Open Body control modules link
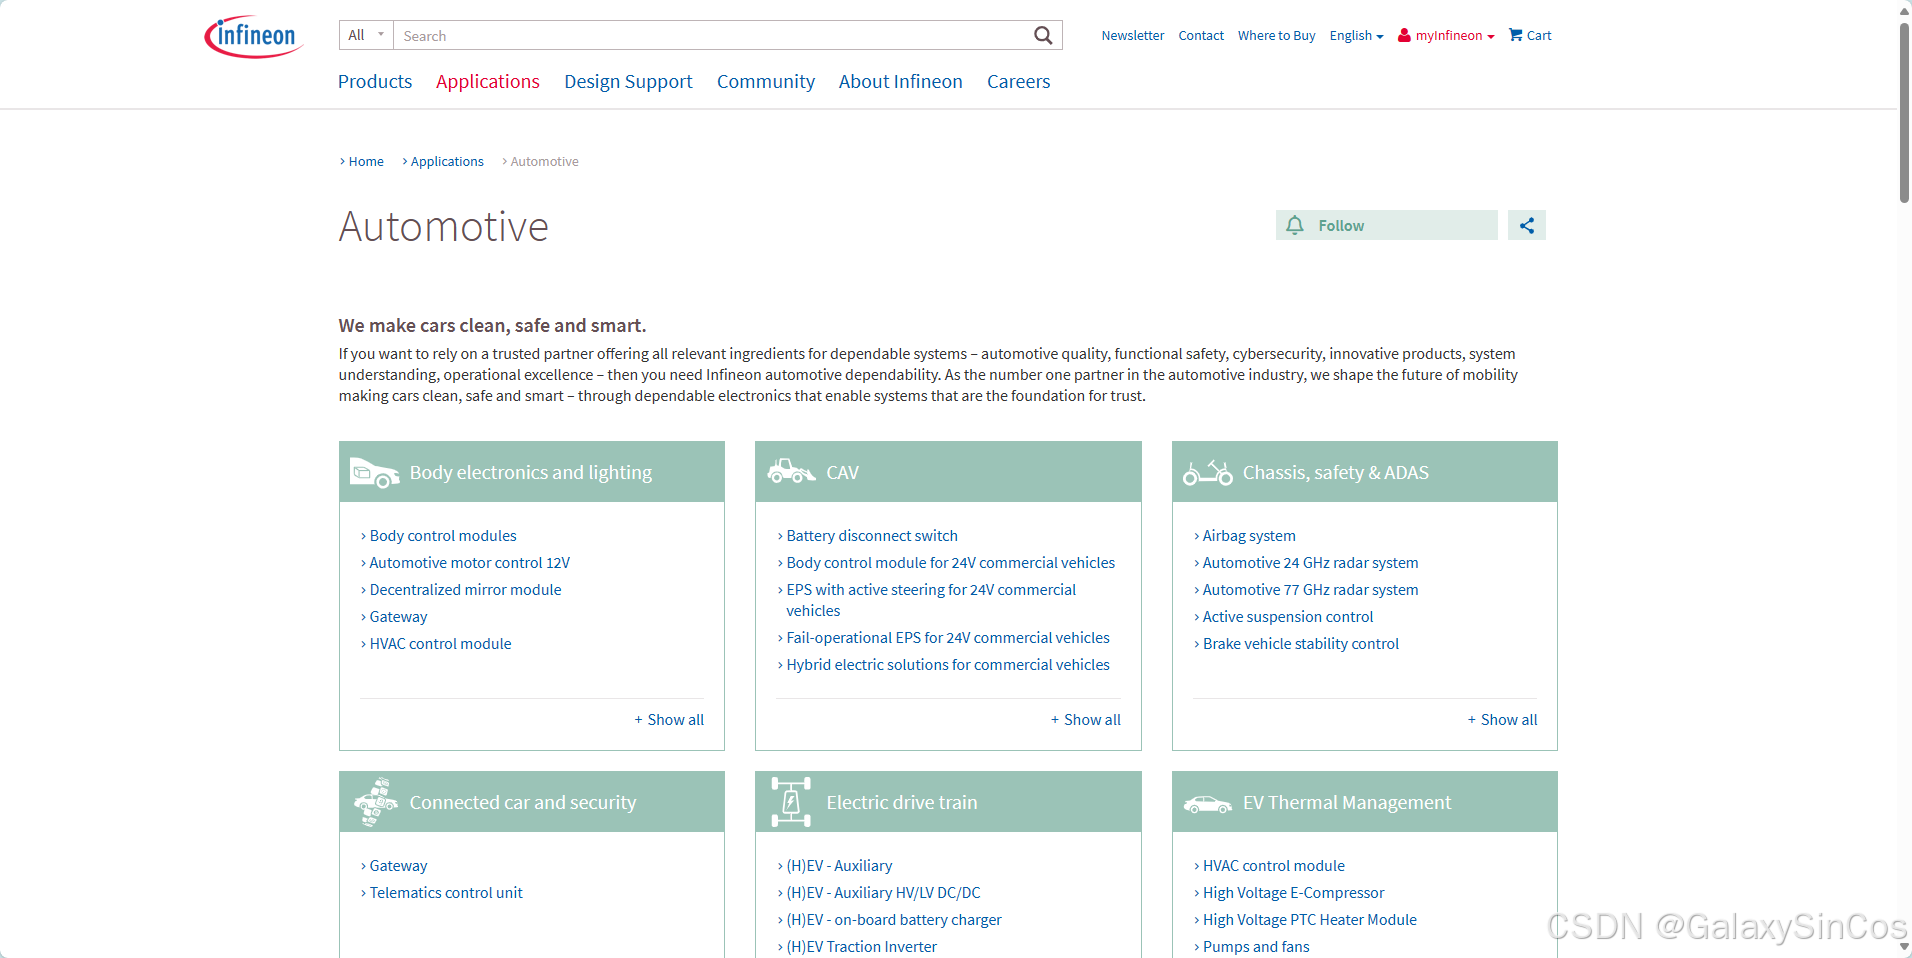The image size is (1912, 958). tap(443, 536)
